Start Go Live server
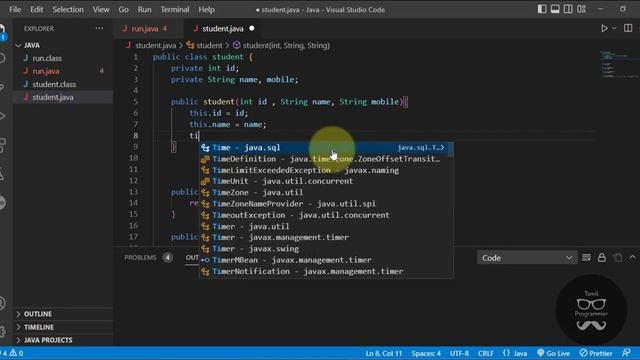This screenshot has width=640, height=360. click(553, 353)
